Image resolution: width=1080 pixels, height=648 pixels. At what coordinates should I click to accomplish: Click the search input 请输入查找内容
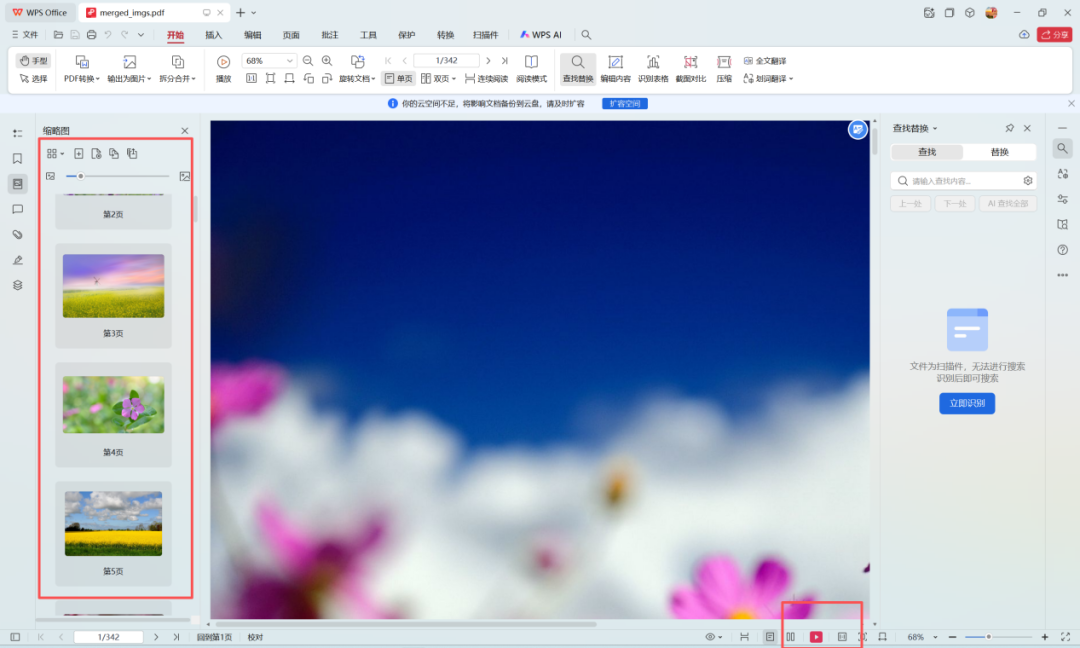pos(963,180)
